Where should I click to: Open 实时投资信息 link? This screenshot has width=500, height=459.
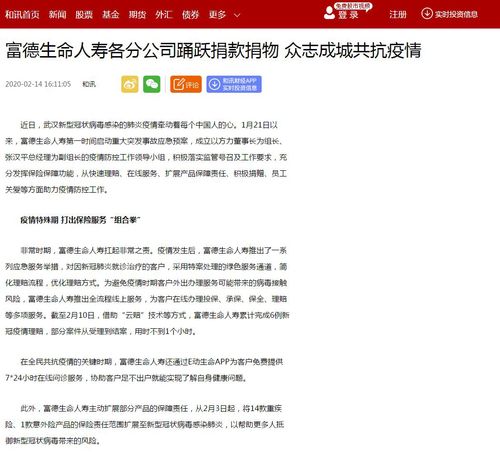pyautogui.click(x=456, y=14)
